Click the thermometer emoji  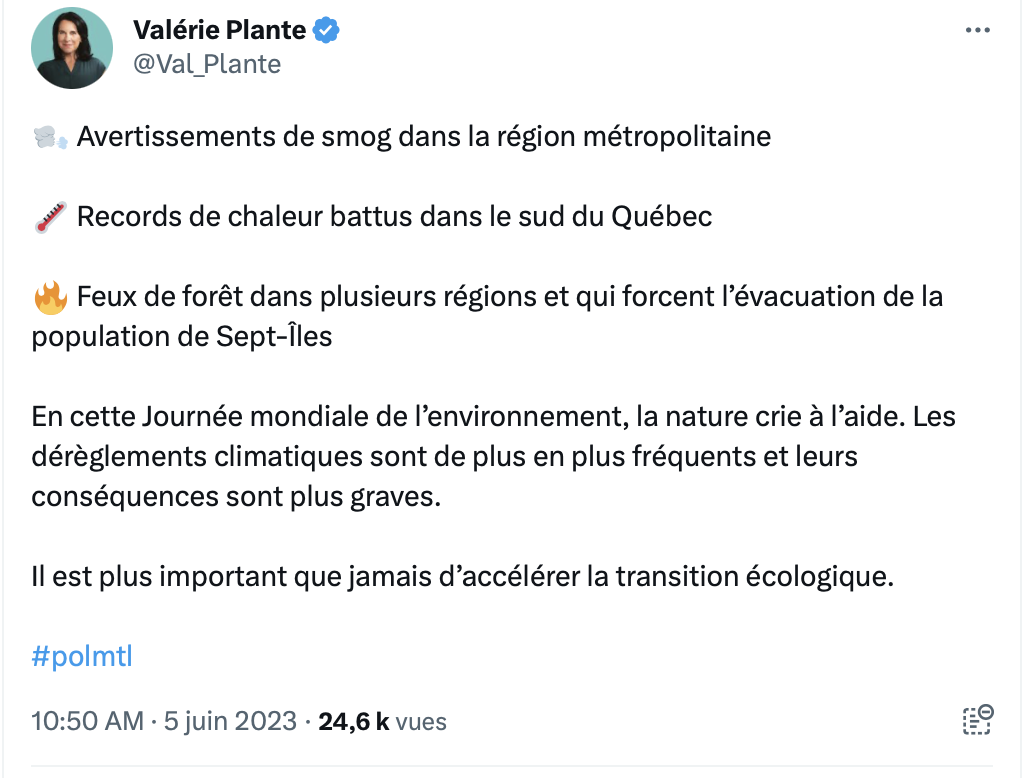[x=51, y=217]
